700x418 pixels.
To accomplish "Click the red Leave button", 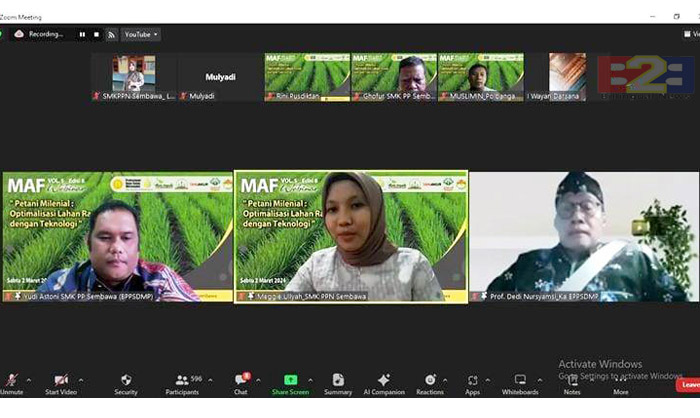I will pyautogui.click(x=688, y=385).
